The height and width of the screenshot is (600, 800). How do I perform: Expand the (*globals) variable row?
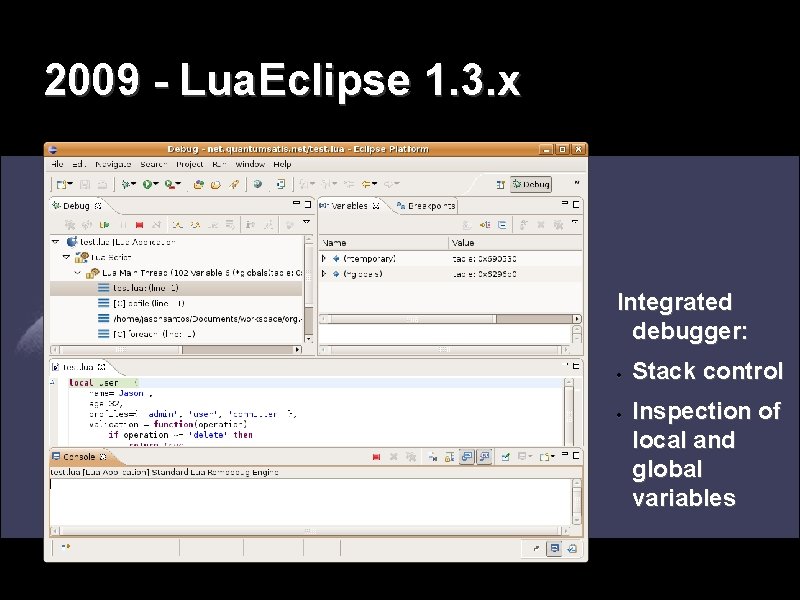323,274
